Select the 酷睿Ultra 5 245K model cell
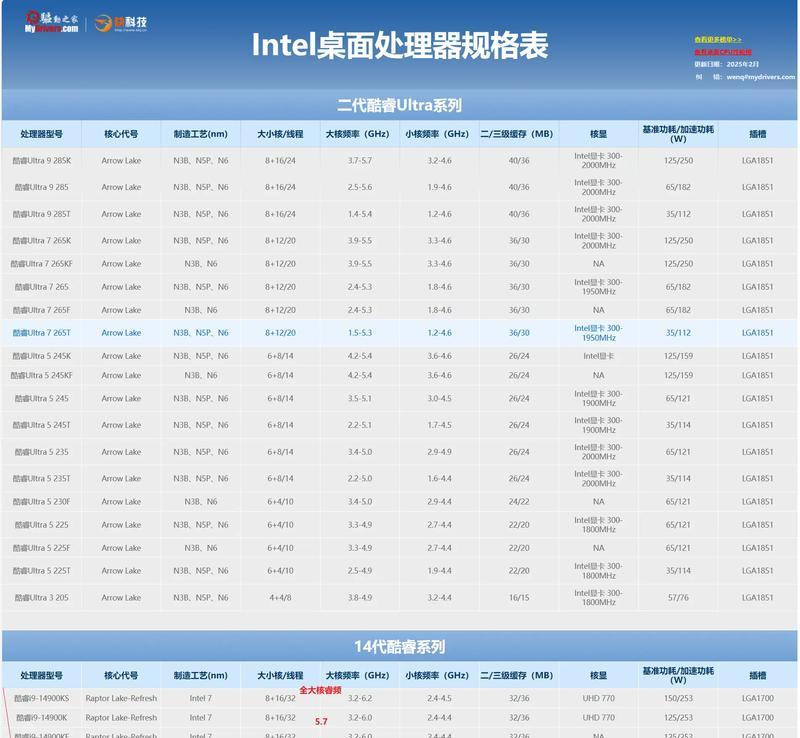The height and width of the screenshot is (738, 800). coord(41,356)
